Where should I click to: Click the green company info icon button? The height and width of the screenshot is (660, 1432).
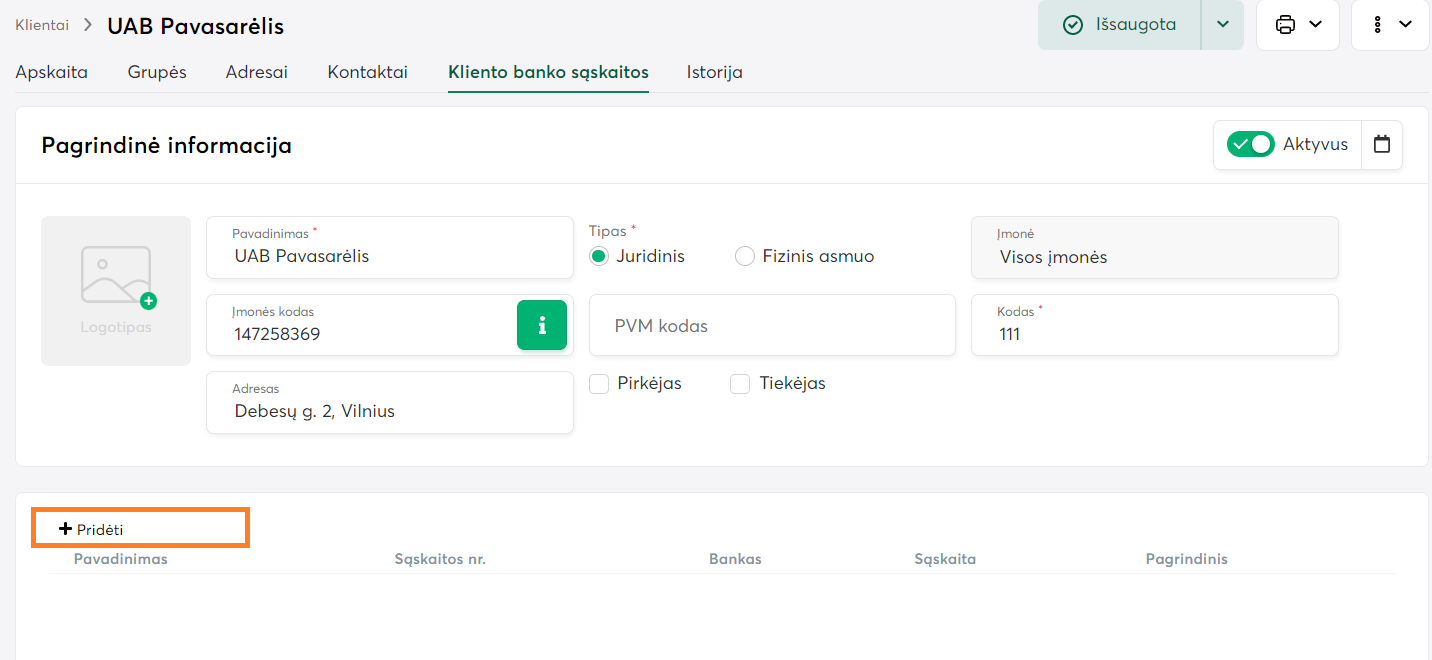pyautogui.click(x=541, y=325)
